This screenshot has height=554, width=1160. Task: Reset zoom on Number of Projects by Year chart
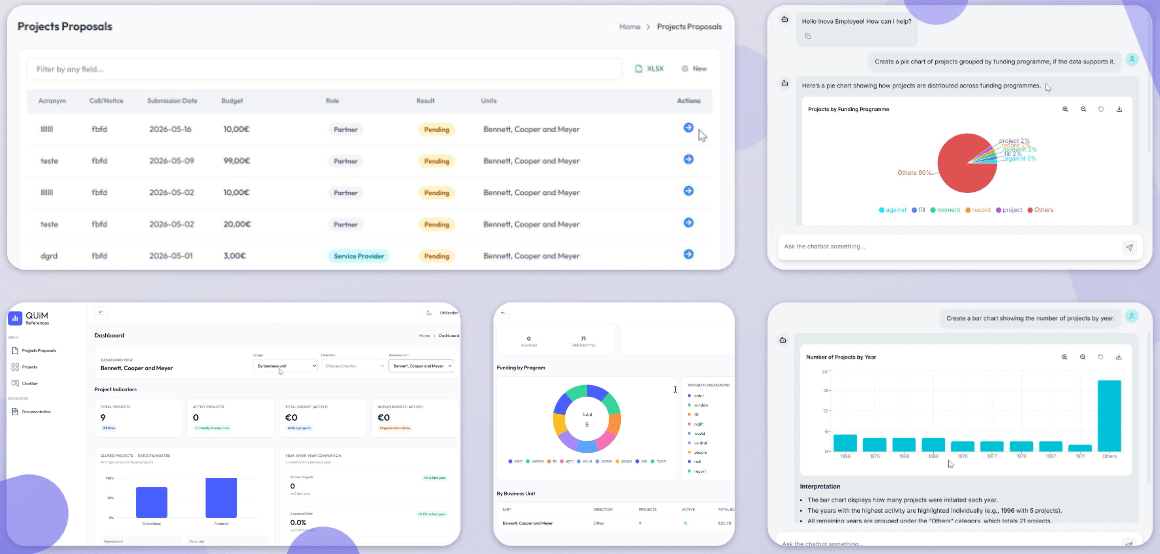point(1101,357)
